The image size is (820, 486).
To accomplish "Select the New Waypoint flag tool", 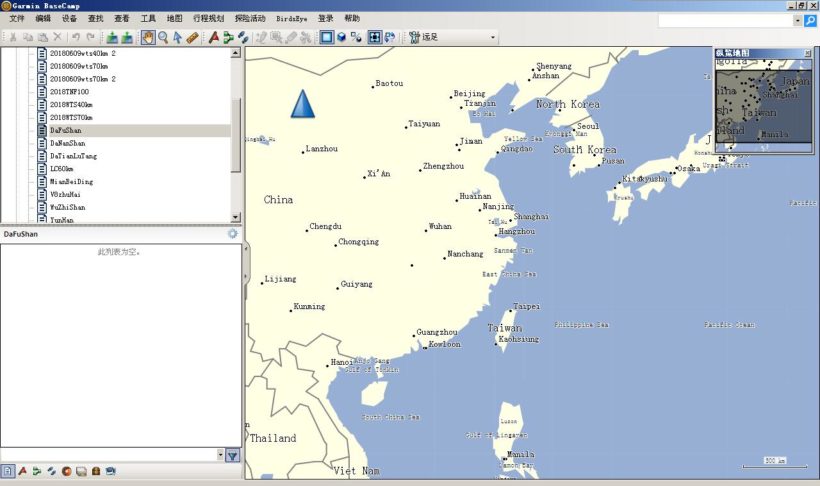I will coord(213,37).
